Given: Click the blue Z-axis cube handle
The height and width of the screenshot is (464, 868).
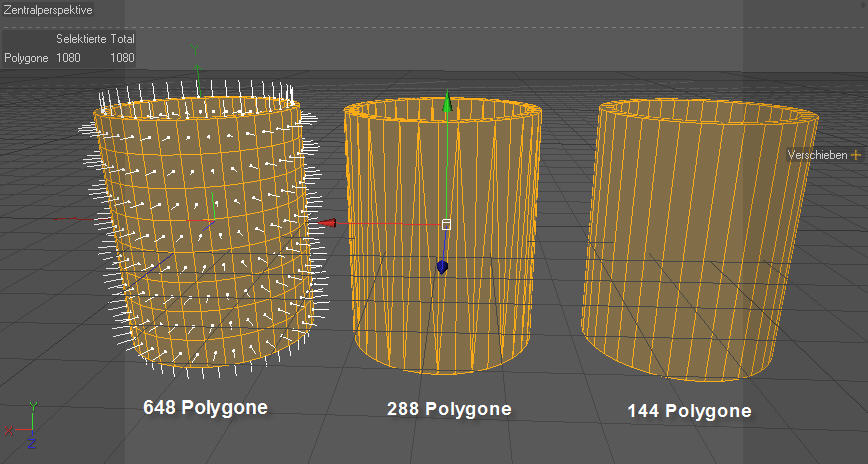Looking at the screenshot, I should pos(442,267).
